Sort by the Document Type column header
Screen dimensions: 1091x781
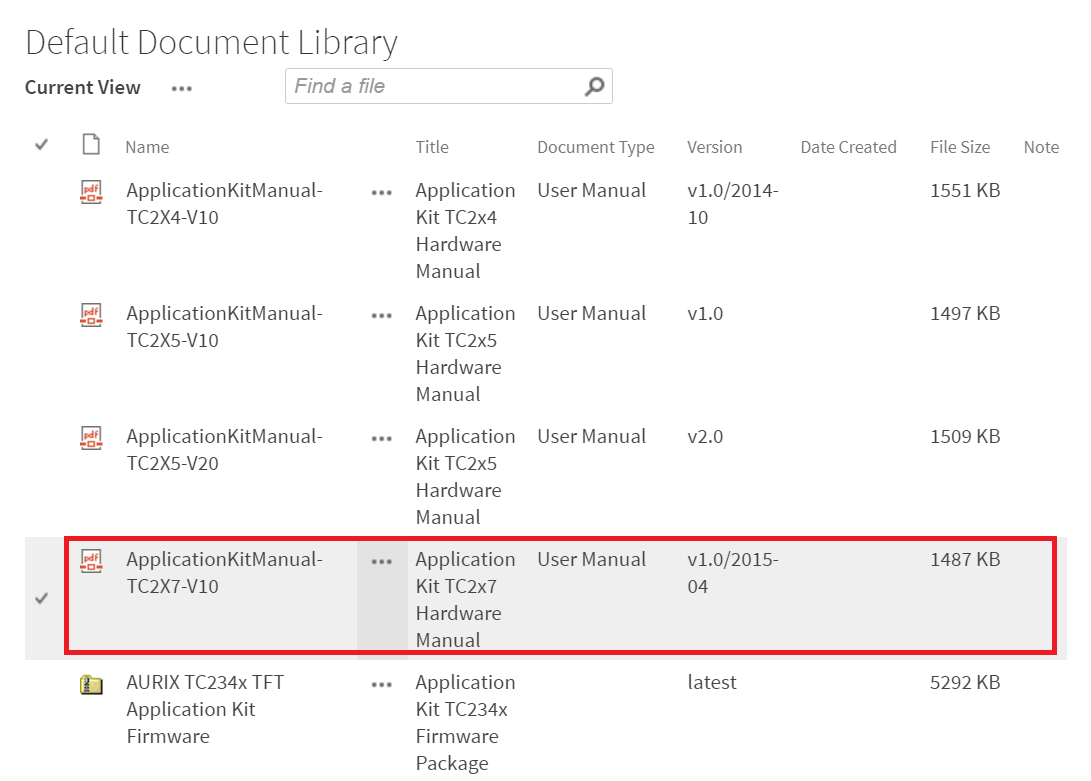coord(596,148)
